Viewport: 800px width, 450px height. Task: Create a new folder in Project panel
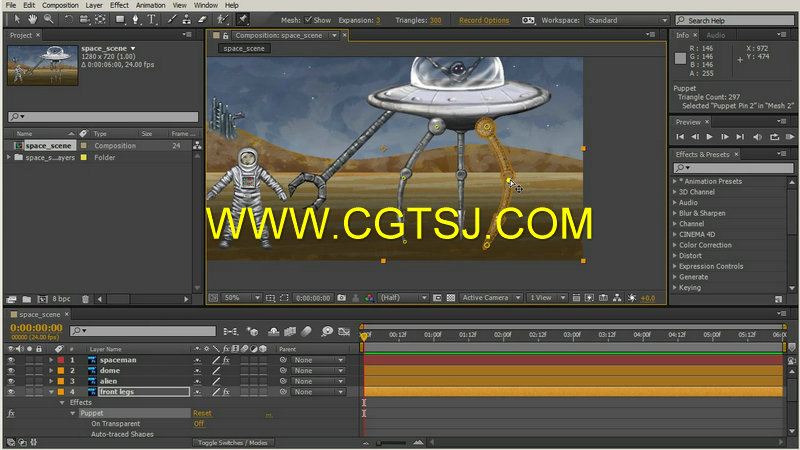pyautogui.click(x=27, y=299)
